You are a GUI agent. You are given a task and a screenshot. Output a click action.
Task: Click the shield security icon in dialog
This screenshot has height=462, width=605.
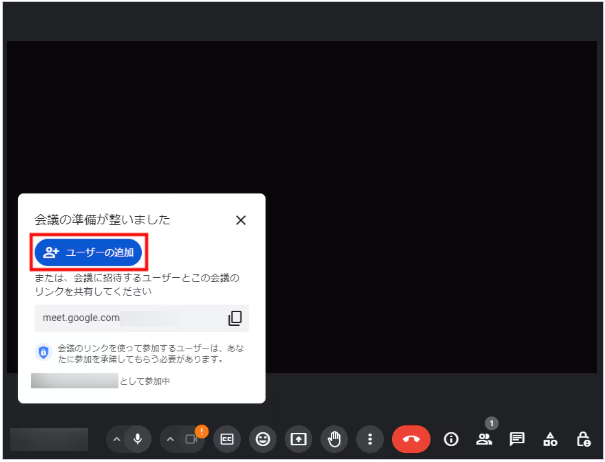tap(43, 352)
